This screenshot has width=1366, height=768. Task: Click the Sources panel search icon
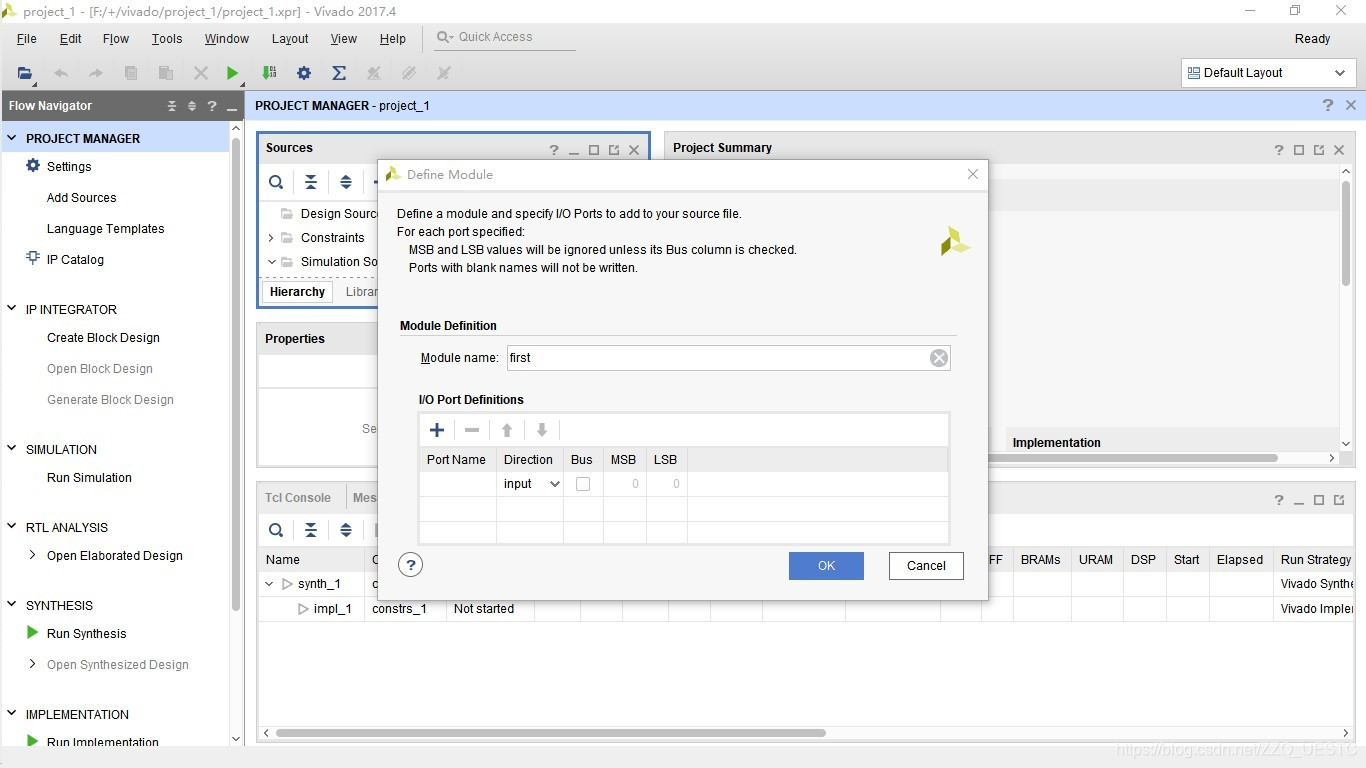276,182
